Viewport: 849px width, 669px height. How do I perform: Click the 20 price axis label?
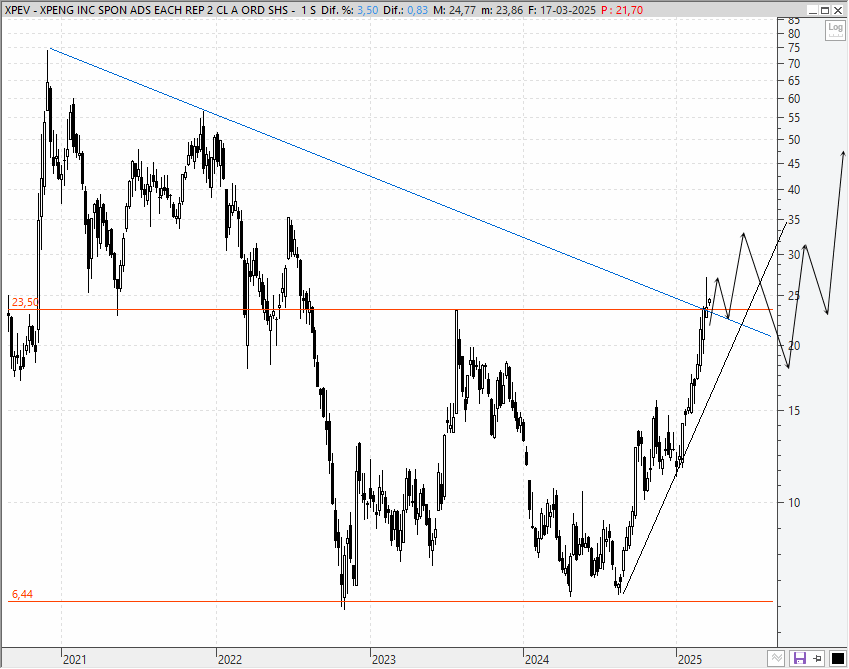click(794, 346)
